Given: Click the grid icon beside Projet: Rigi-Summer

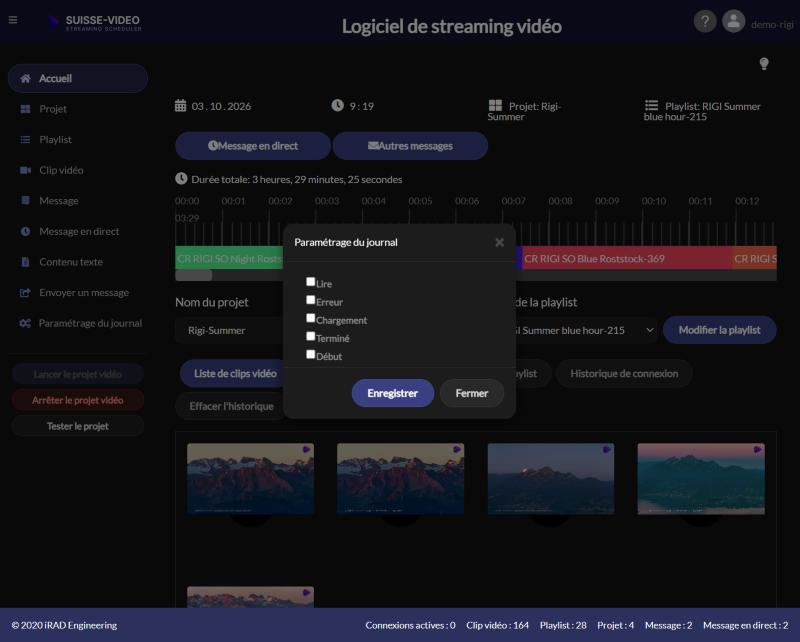Looking at the screenshot, I should point(495,106).
